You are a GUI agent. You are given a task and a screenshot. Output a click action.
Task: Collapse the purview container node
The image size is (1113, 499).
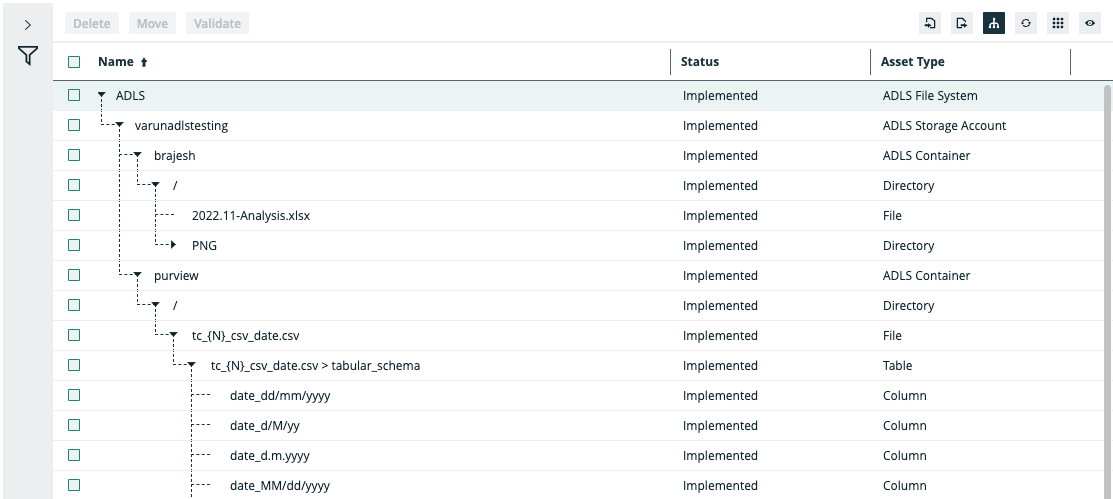pyautogui.click(x=138, y=276)
